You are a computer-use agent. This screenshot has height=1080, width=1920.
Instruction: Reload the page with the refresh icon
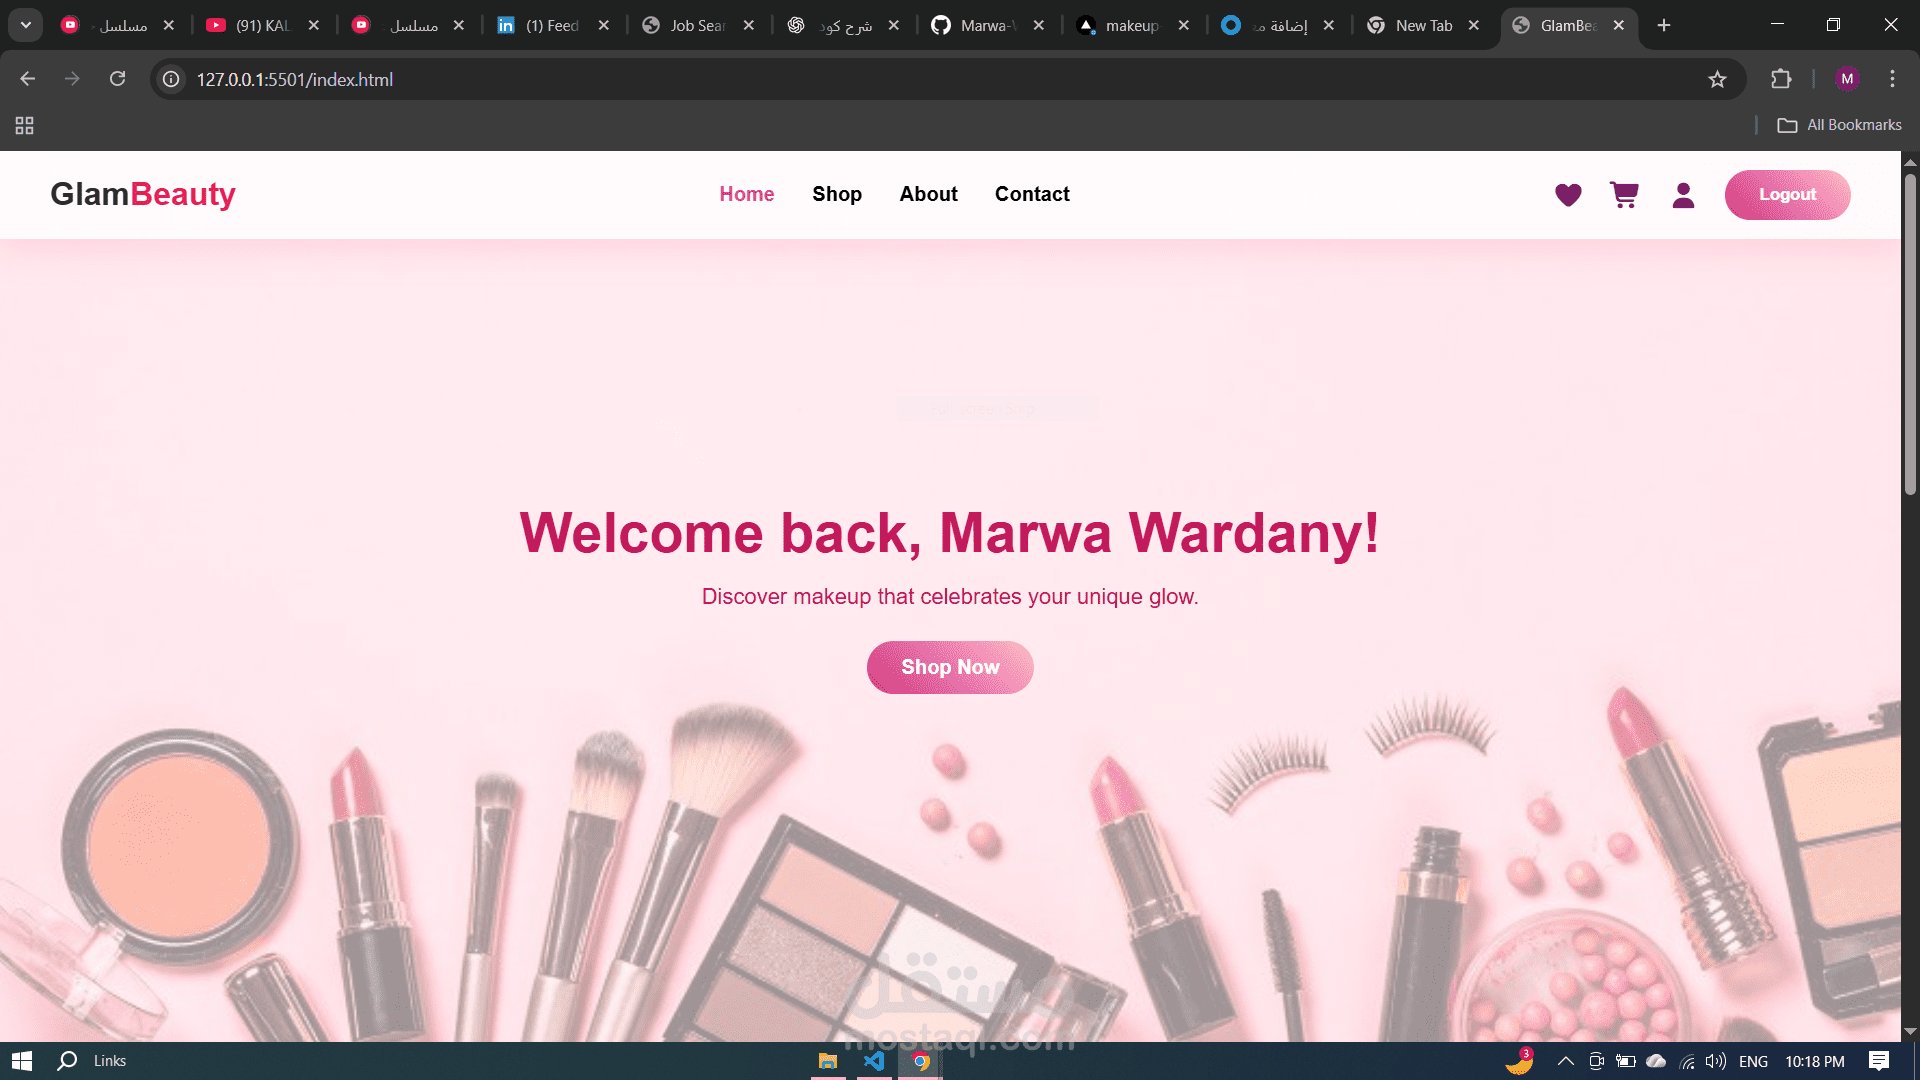[117, 78]
